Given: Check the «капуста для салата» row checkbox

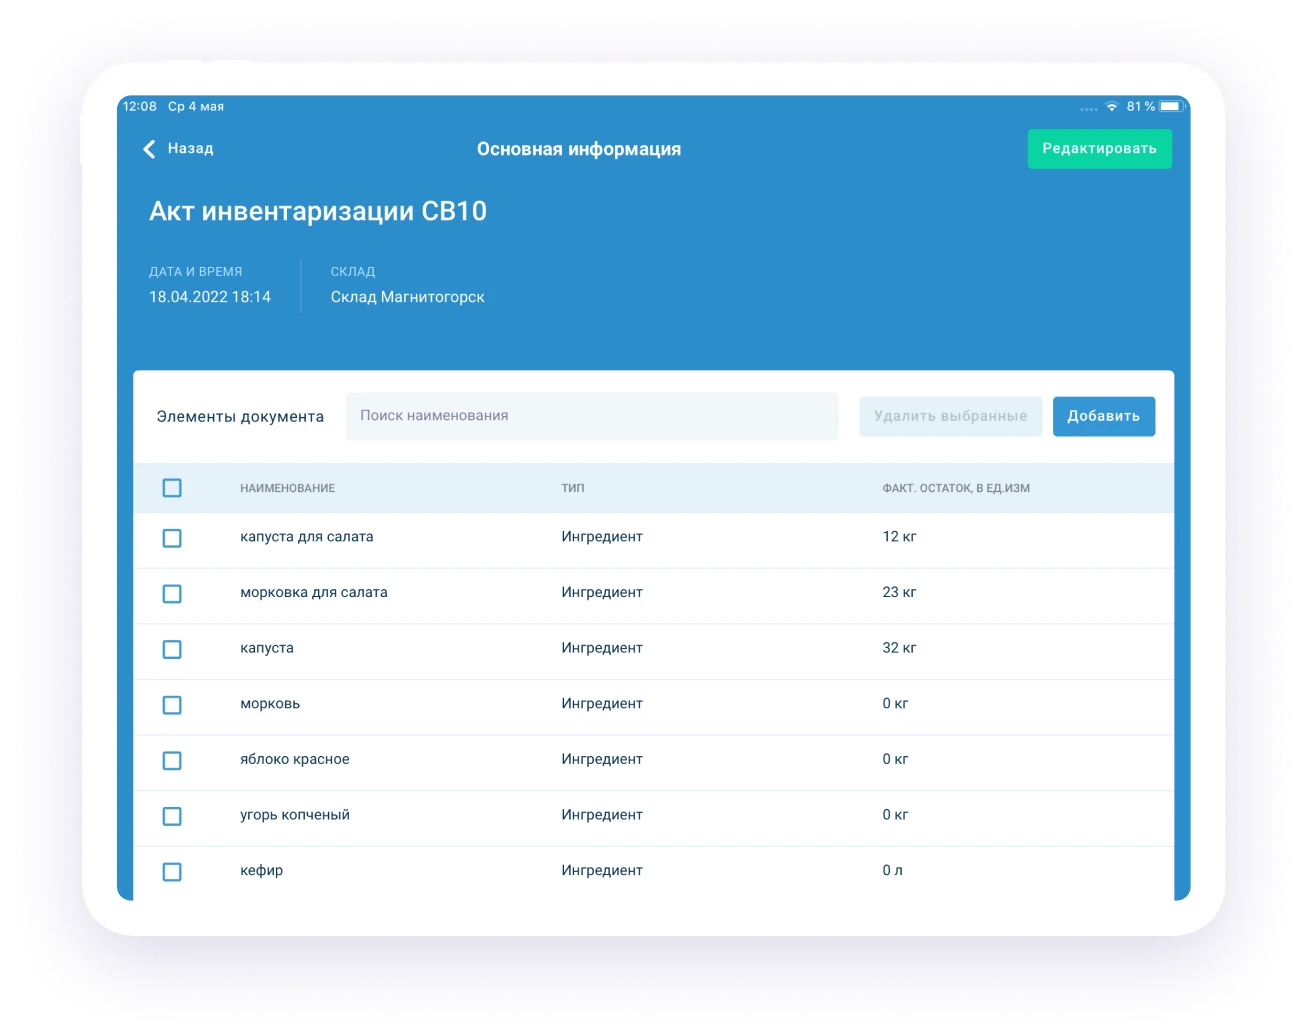Looking at the screenshot, I should [x=172, y=538].
